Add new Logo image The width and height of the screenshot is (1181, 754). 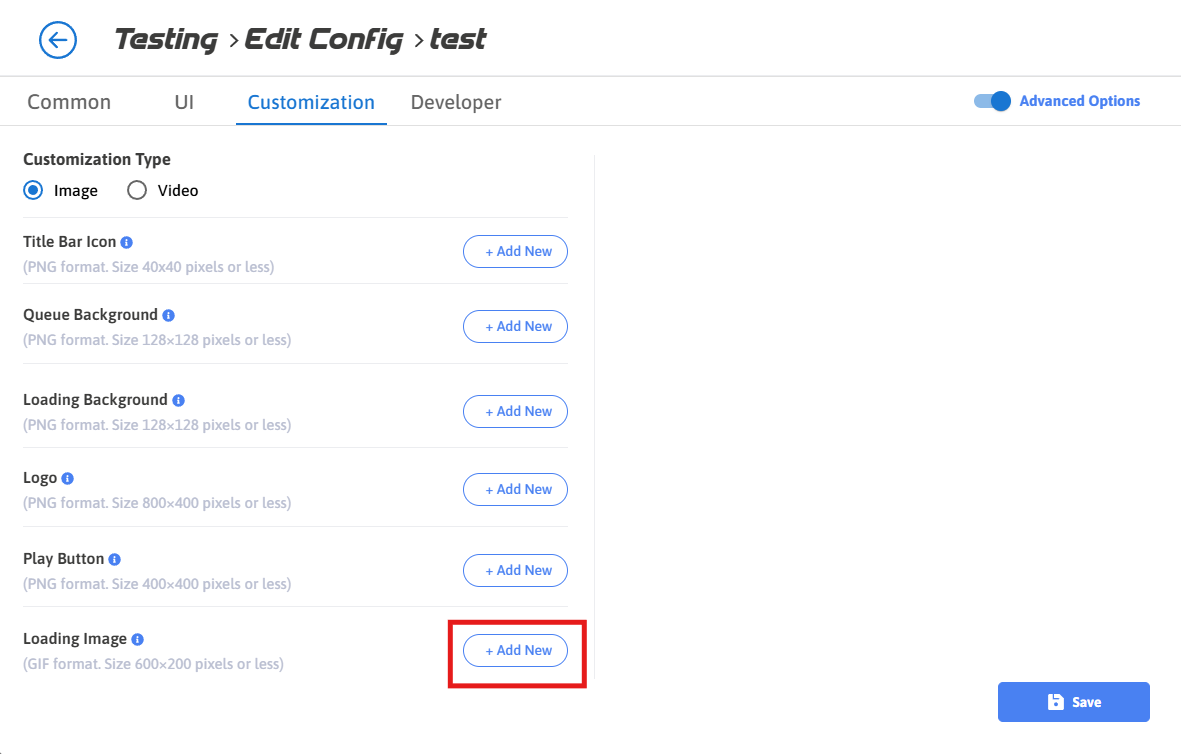click(515, 489)
